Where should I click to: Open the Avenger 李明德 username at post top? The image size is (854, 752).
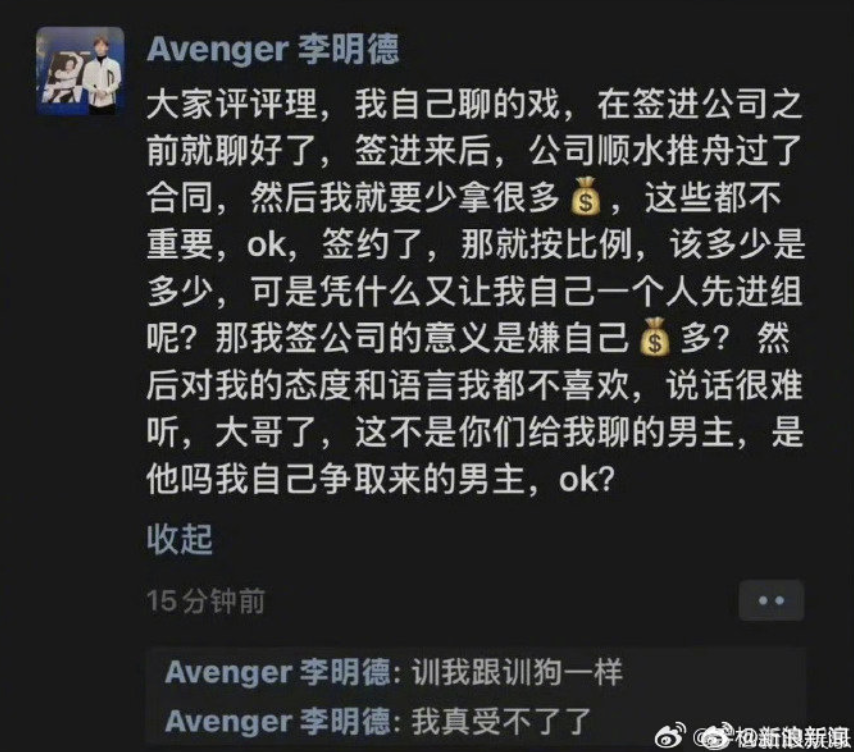(273, 49)
